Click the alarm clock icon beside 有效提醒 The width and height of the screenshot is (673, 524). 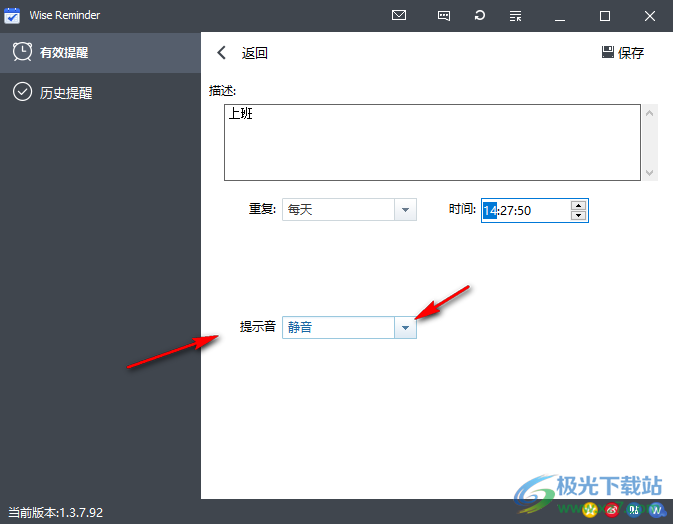(22, 52)
